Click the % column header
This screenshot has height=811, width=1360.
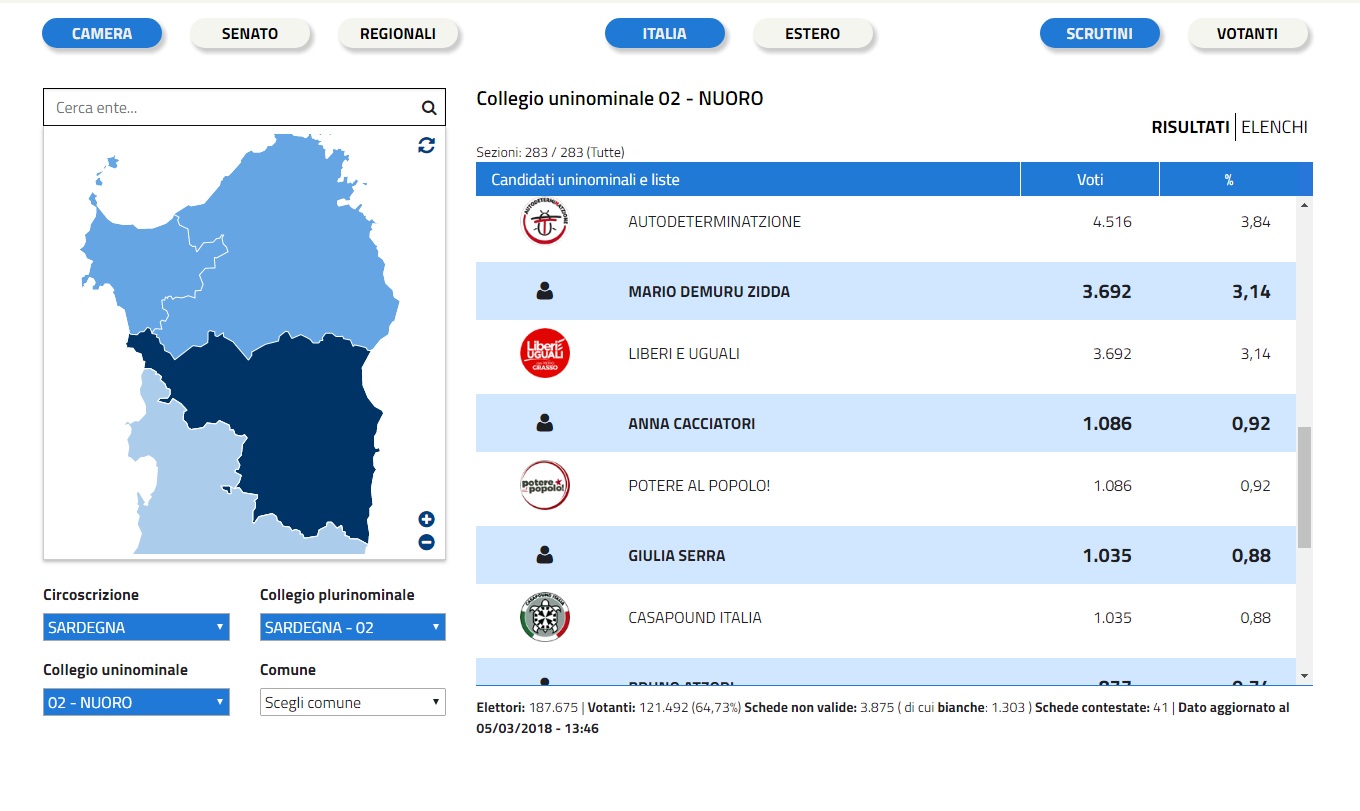point(1229,180)
